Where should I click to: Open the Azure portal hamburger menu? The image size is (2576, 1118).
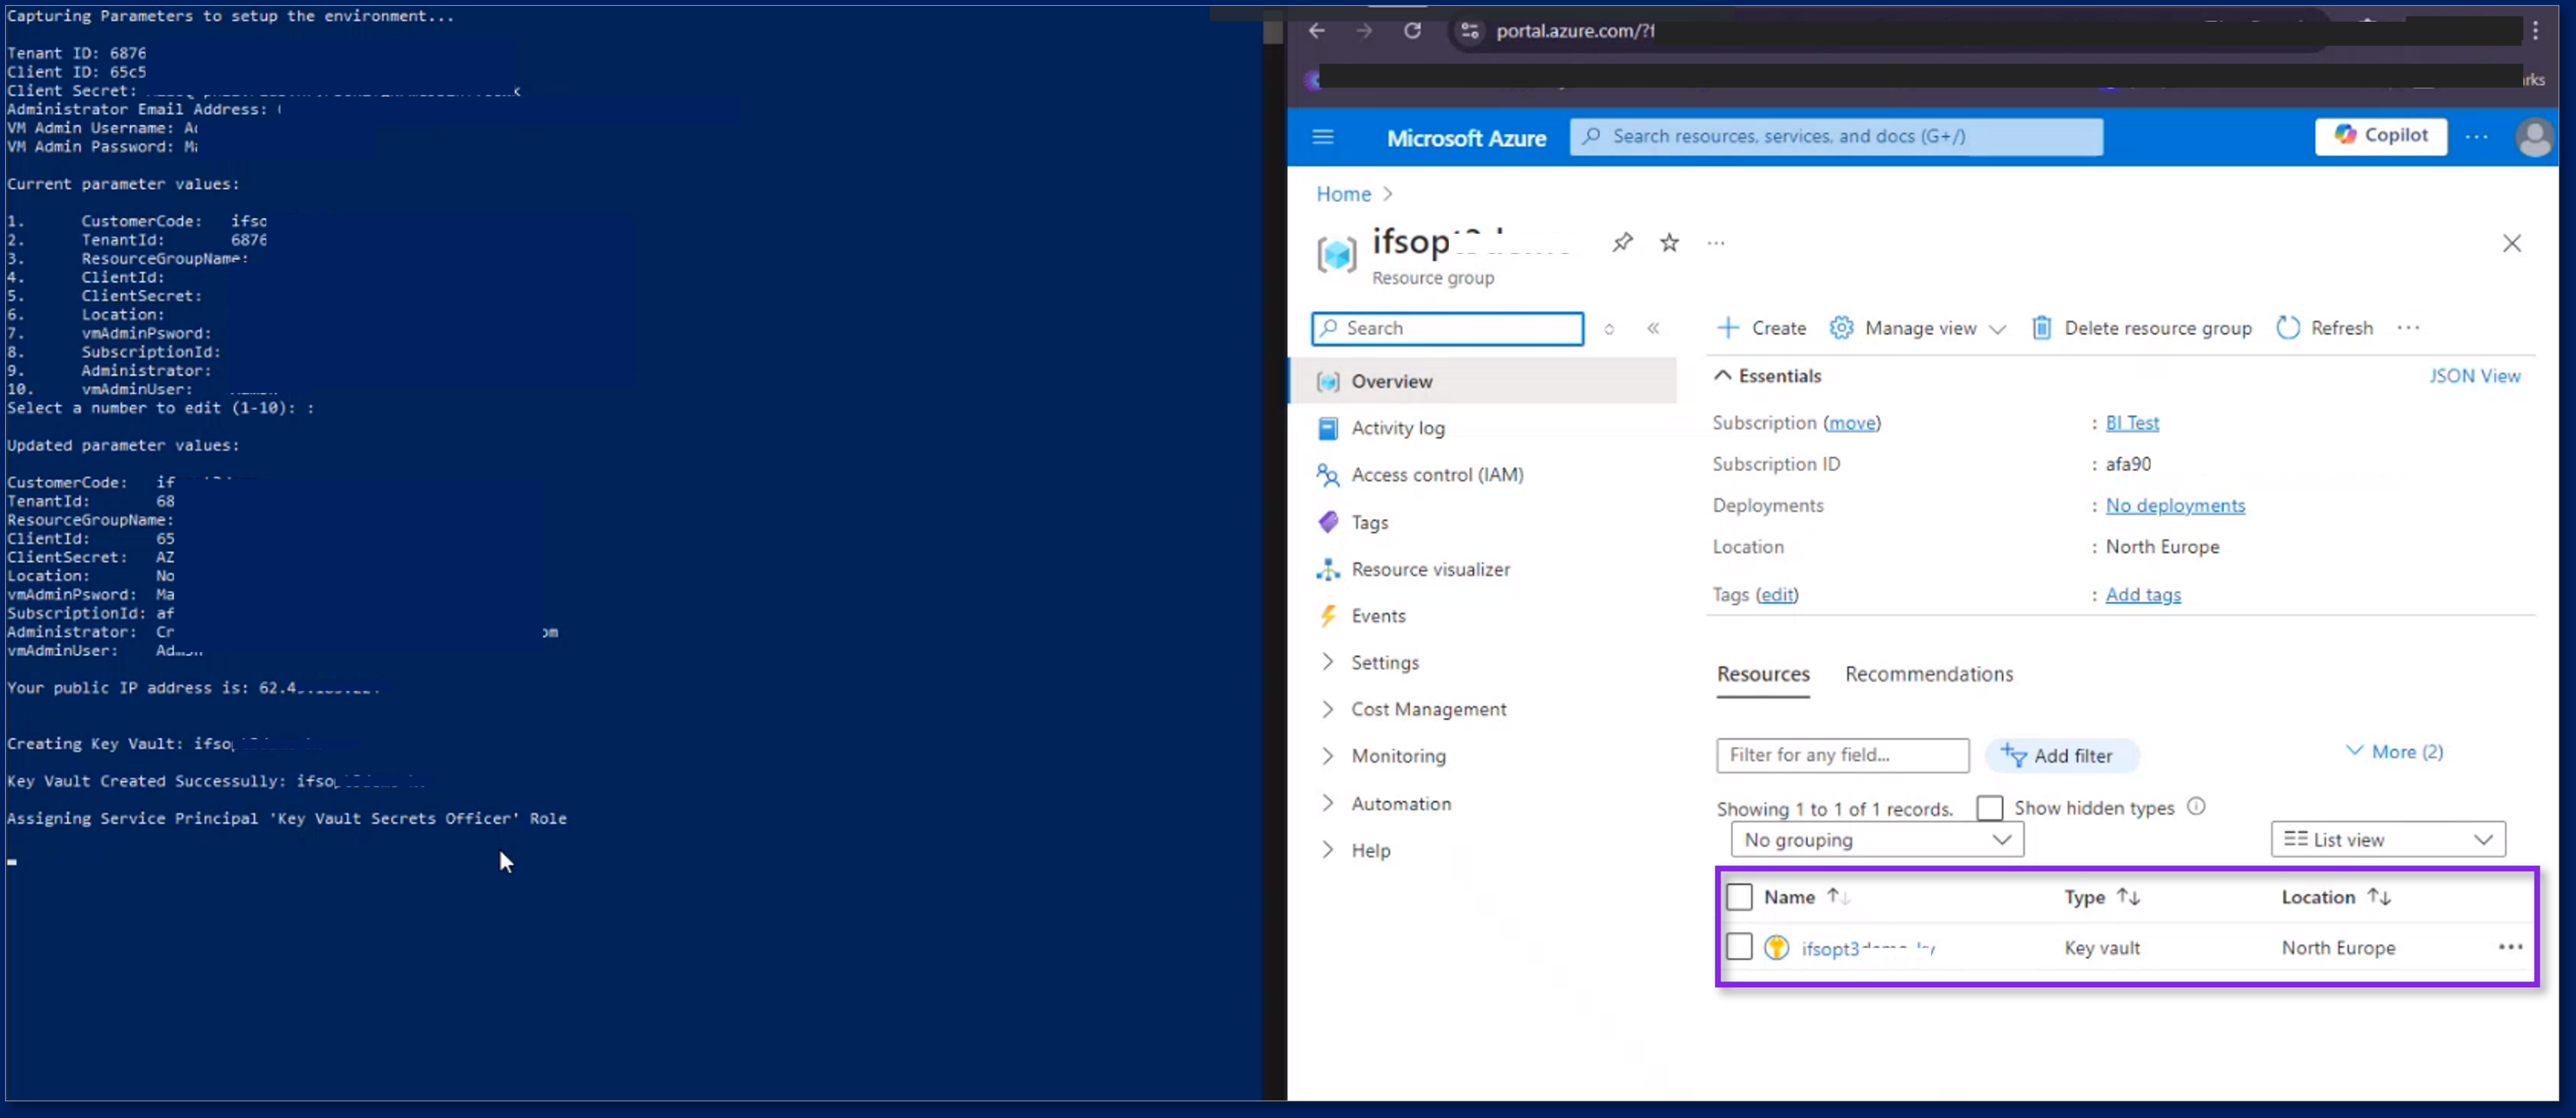click(x=1323, y=137)
